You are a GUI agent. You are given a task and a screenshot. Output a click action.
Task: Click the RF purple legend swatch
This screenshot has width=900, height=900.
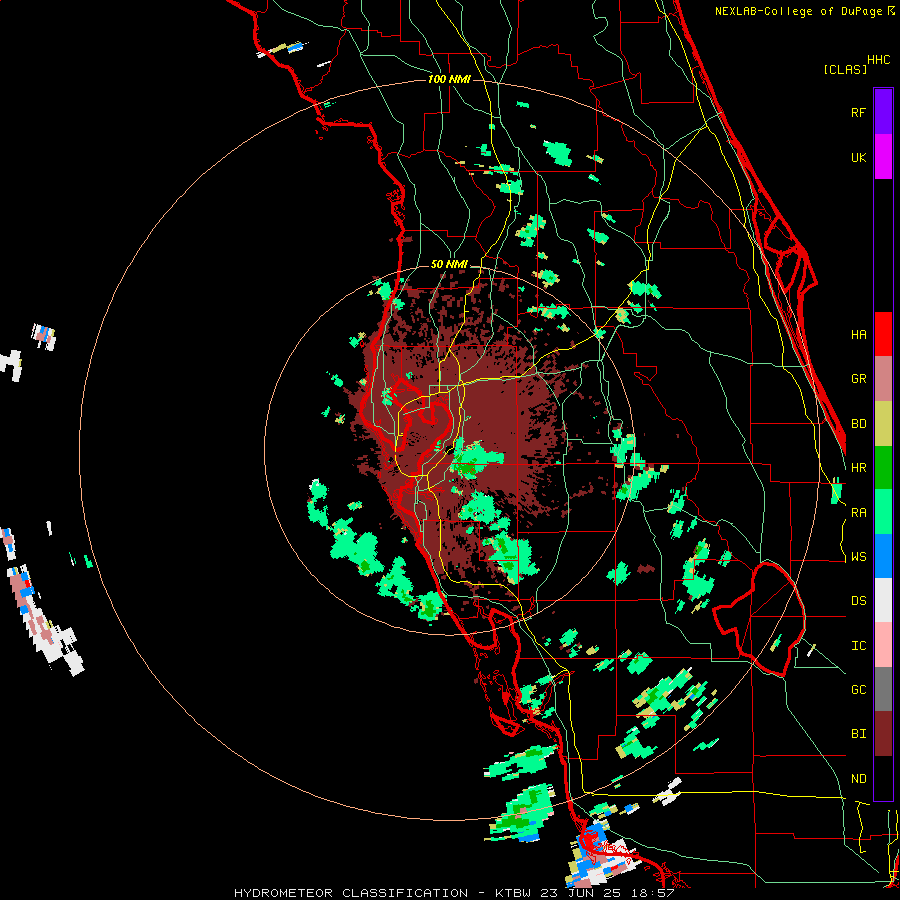pos(883,112)
